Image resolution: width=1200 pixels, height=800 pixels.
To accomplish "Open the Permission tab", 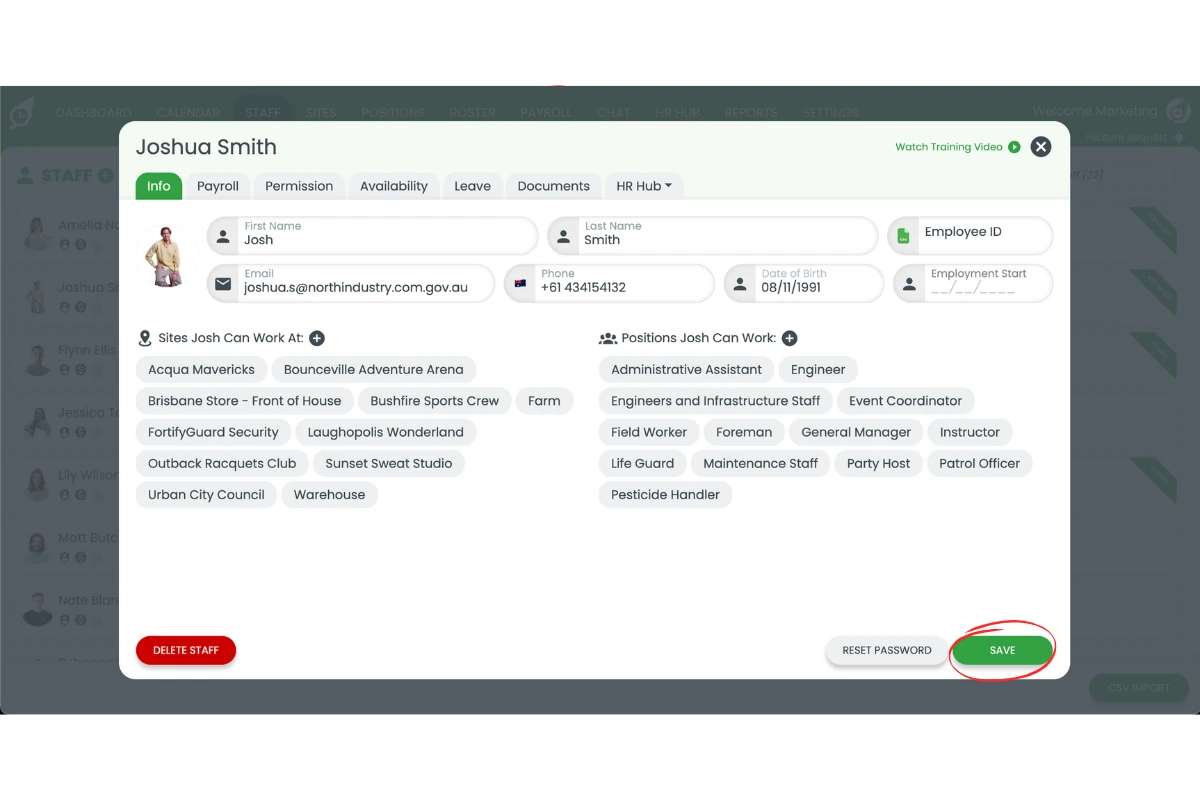I will click(x=299, y=186).
